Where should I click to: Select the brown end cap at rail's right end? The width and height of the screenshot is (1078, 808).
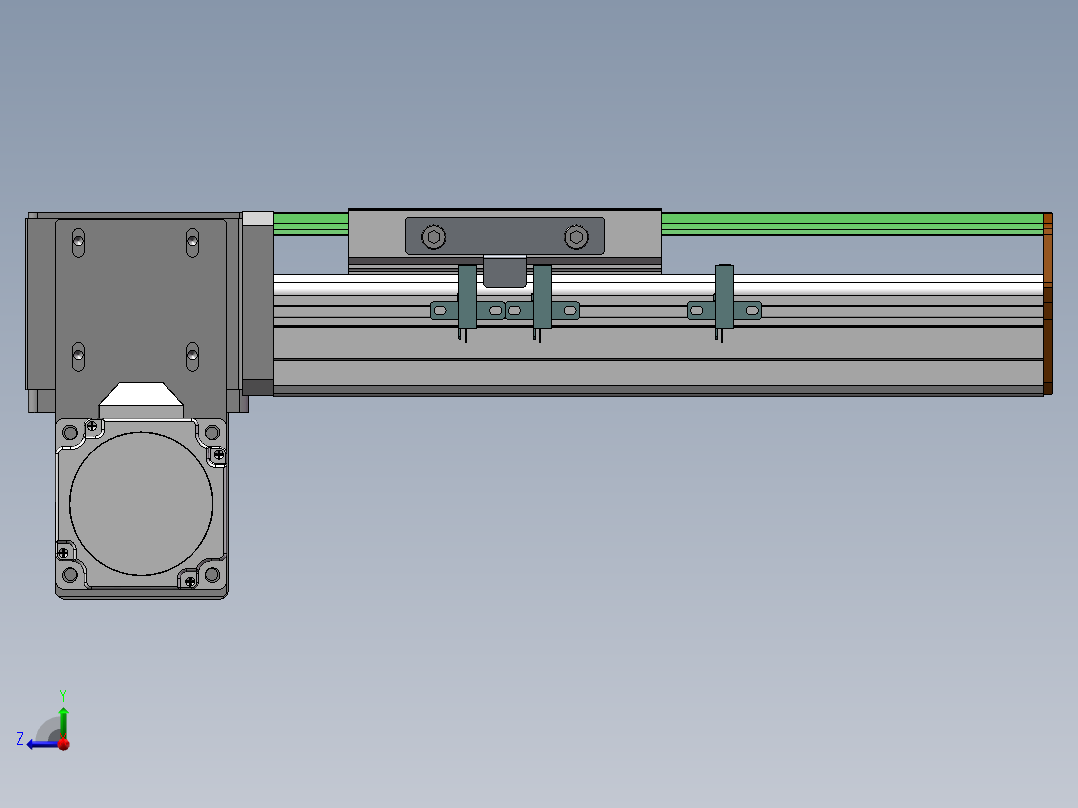click(1048, 304)
